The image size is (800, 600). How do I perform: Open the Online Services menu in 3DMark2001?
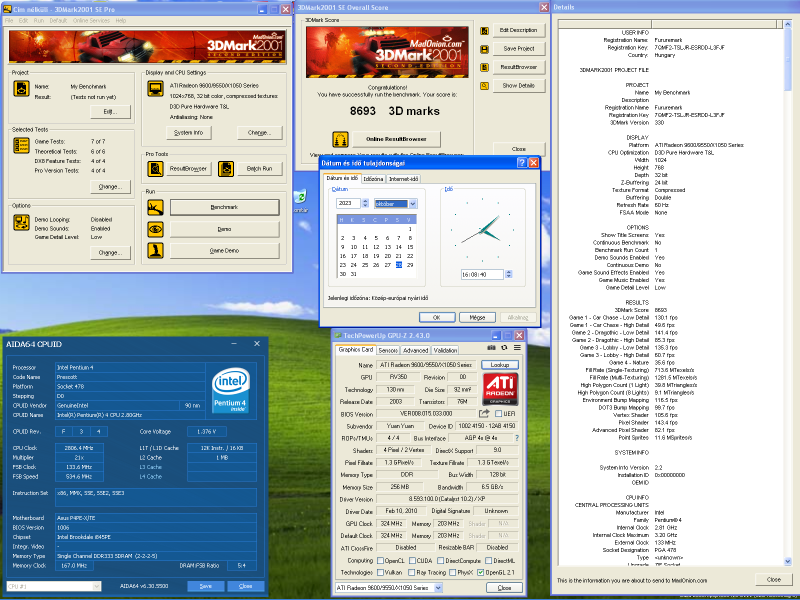click(91, 20)
